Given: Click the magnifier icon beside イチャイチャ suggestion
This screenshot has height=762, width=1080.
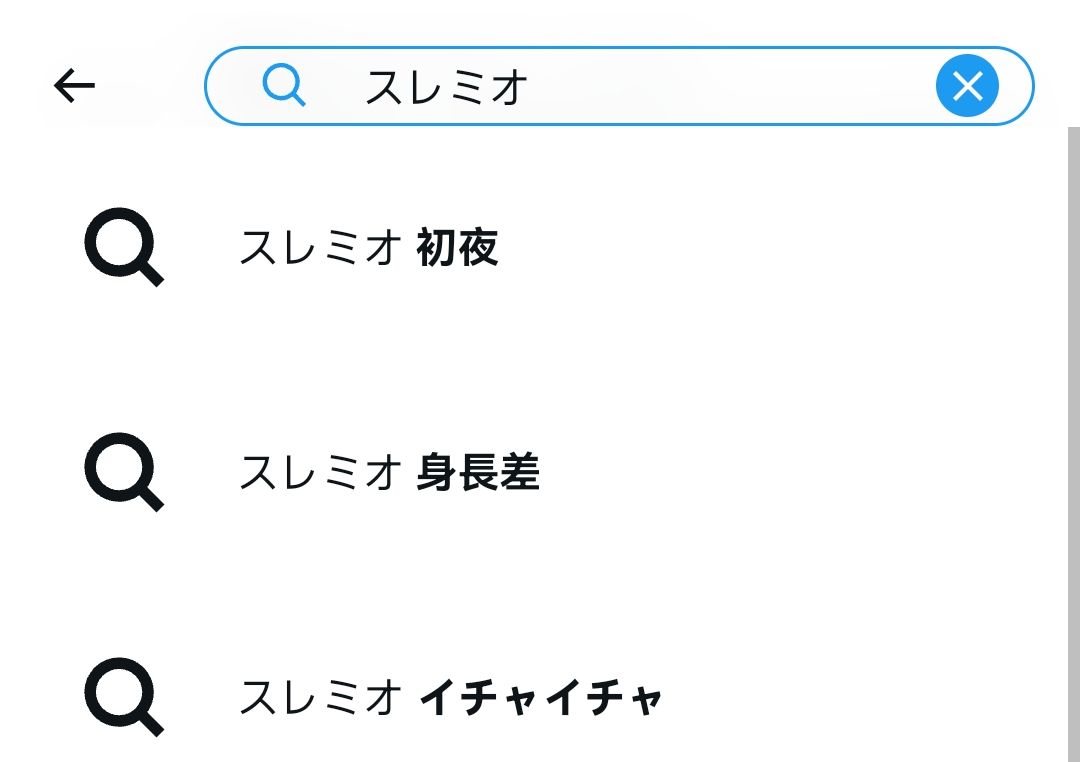Looking at the screenshot, I should (x=124, y=697).
